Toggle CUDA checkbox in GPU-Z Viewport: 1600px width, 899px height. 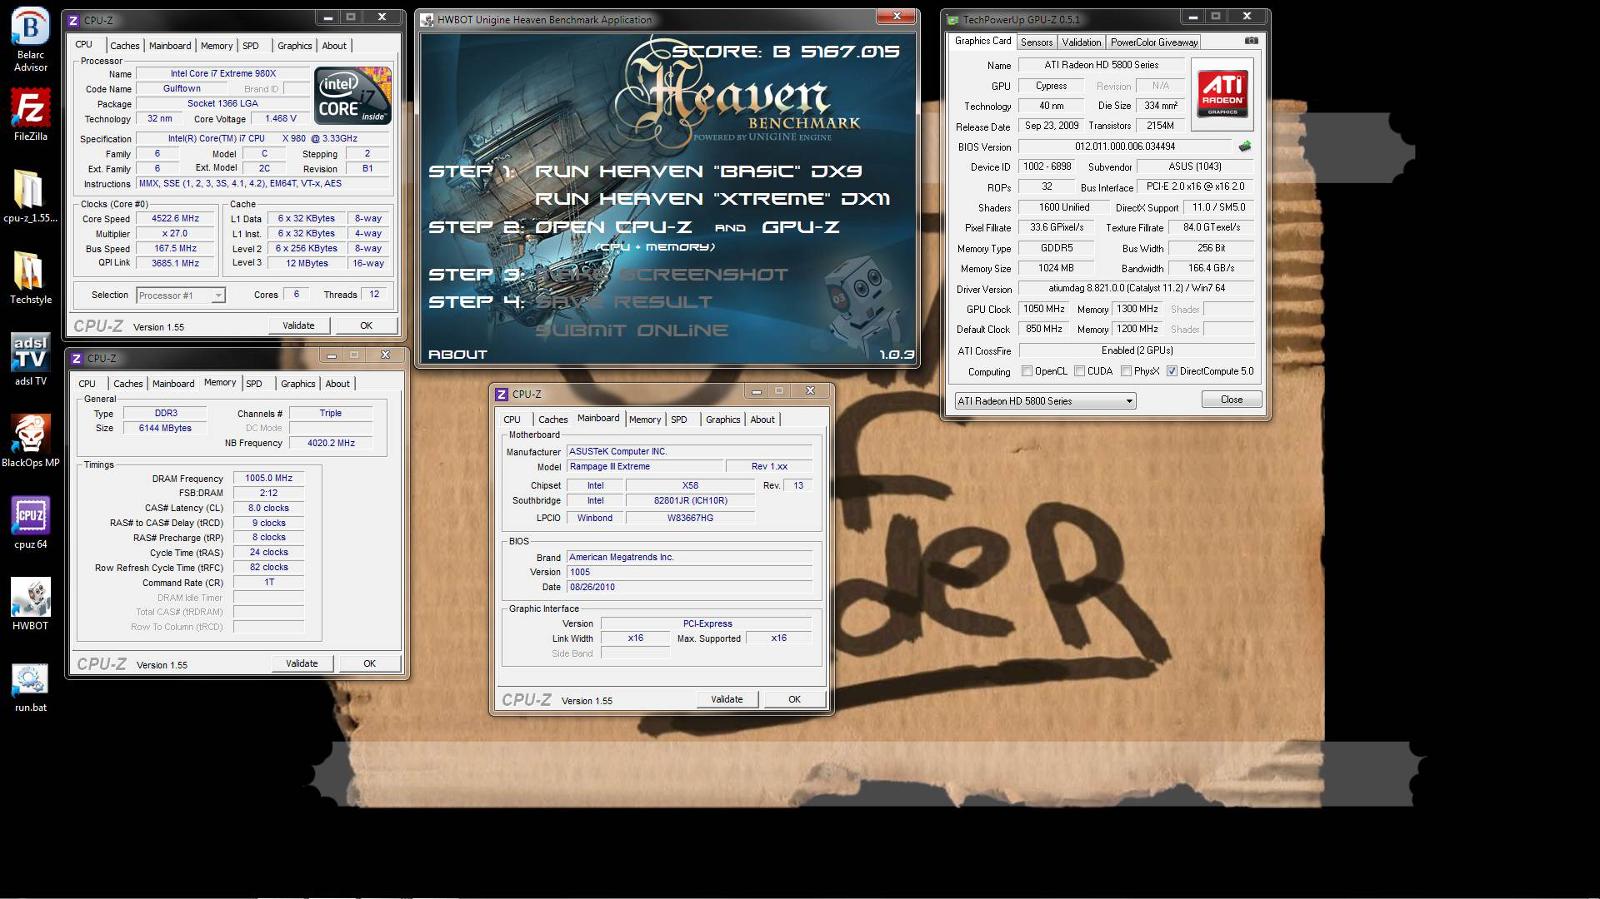[1080, 371]
